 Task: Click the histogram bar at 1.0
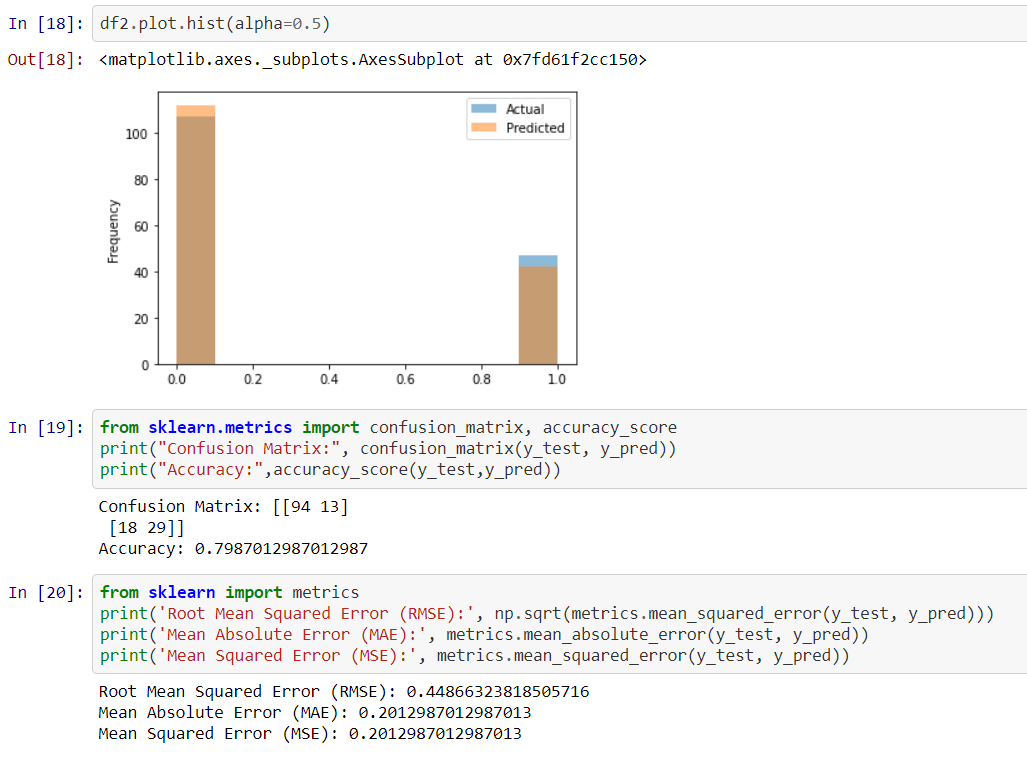point(538,310)
